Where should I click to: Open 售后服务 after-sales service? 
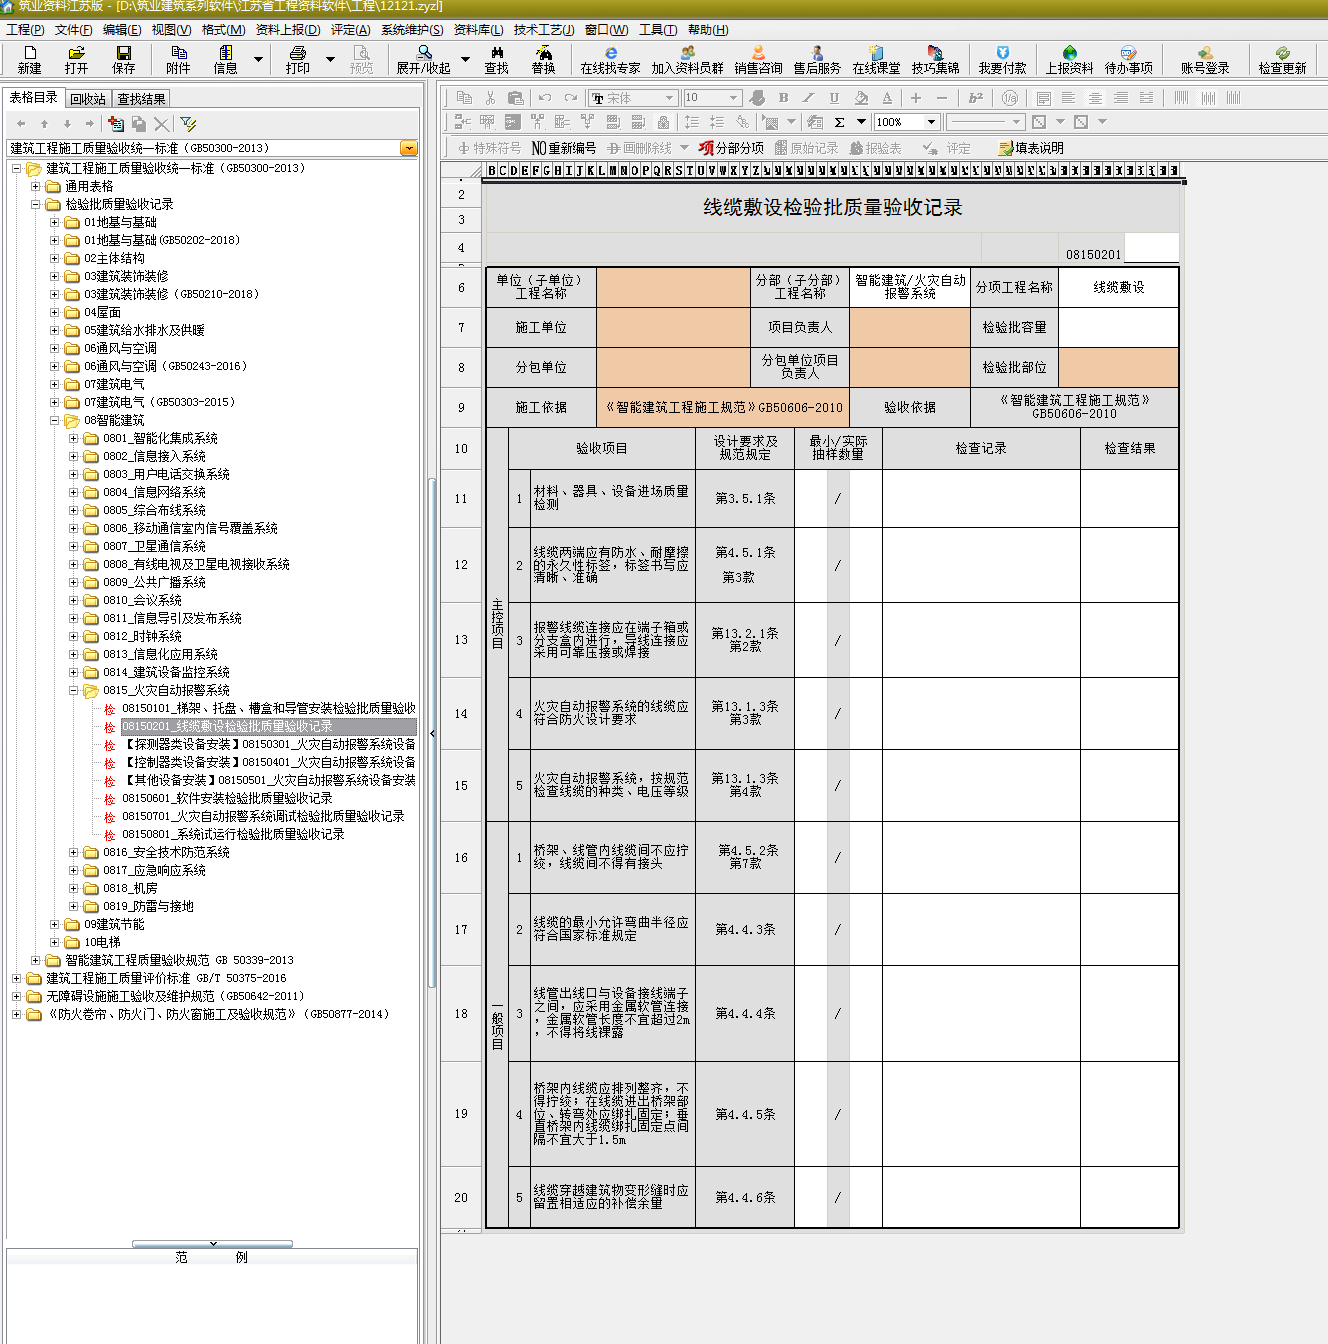coord(818,59)
